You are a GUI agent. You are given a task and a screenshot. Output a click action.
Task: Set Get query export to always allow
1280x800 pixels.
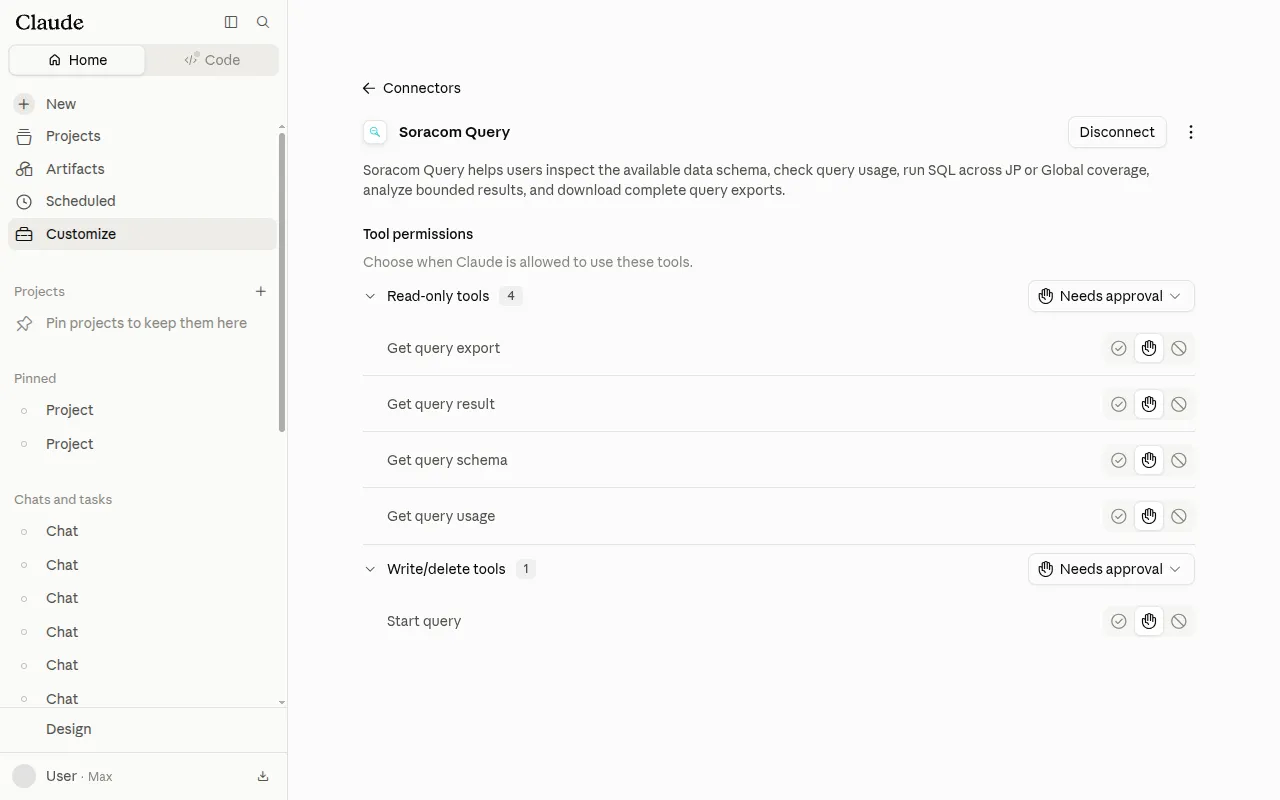click(1119, 348)
